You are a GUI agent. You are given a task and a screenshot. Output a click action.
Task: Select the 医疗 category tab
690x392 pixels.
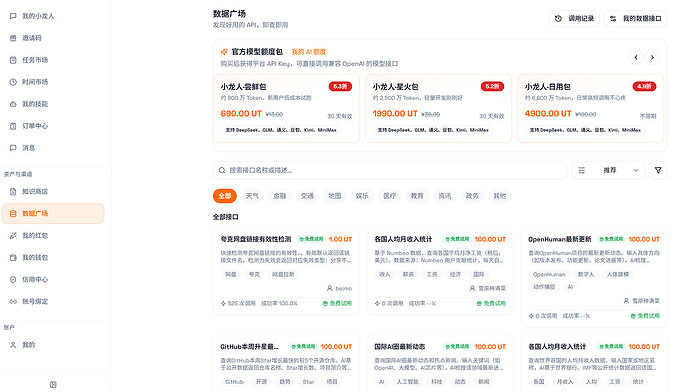pyautogui.click(x=389, y=196)
